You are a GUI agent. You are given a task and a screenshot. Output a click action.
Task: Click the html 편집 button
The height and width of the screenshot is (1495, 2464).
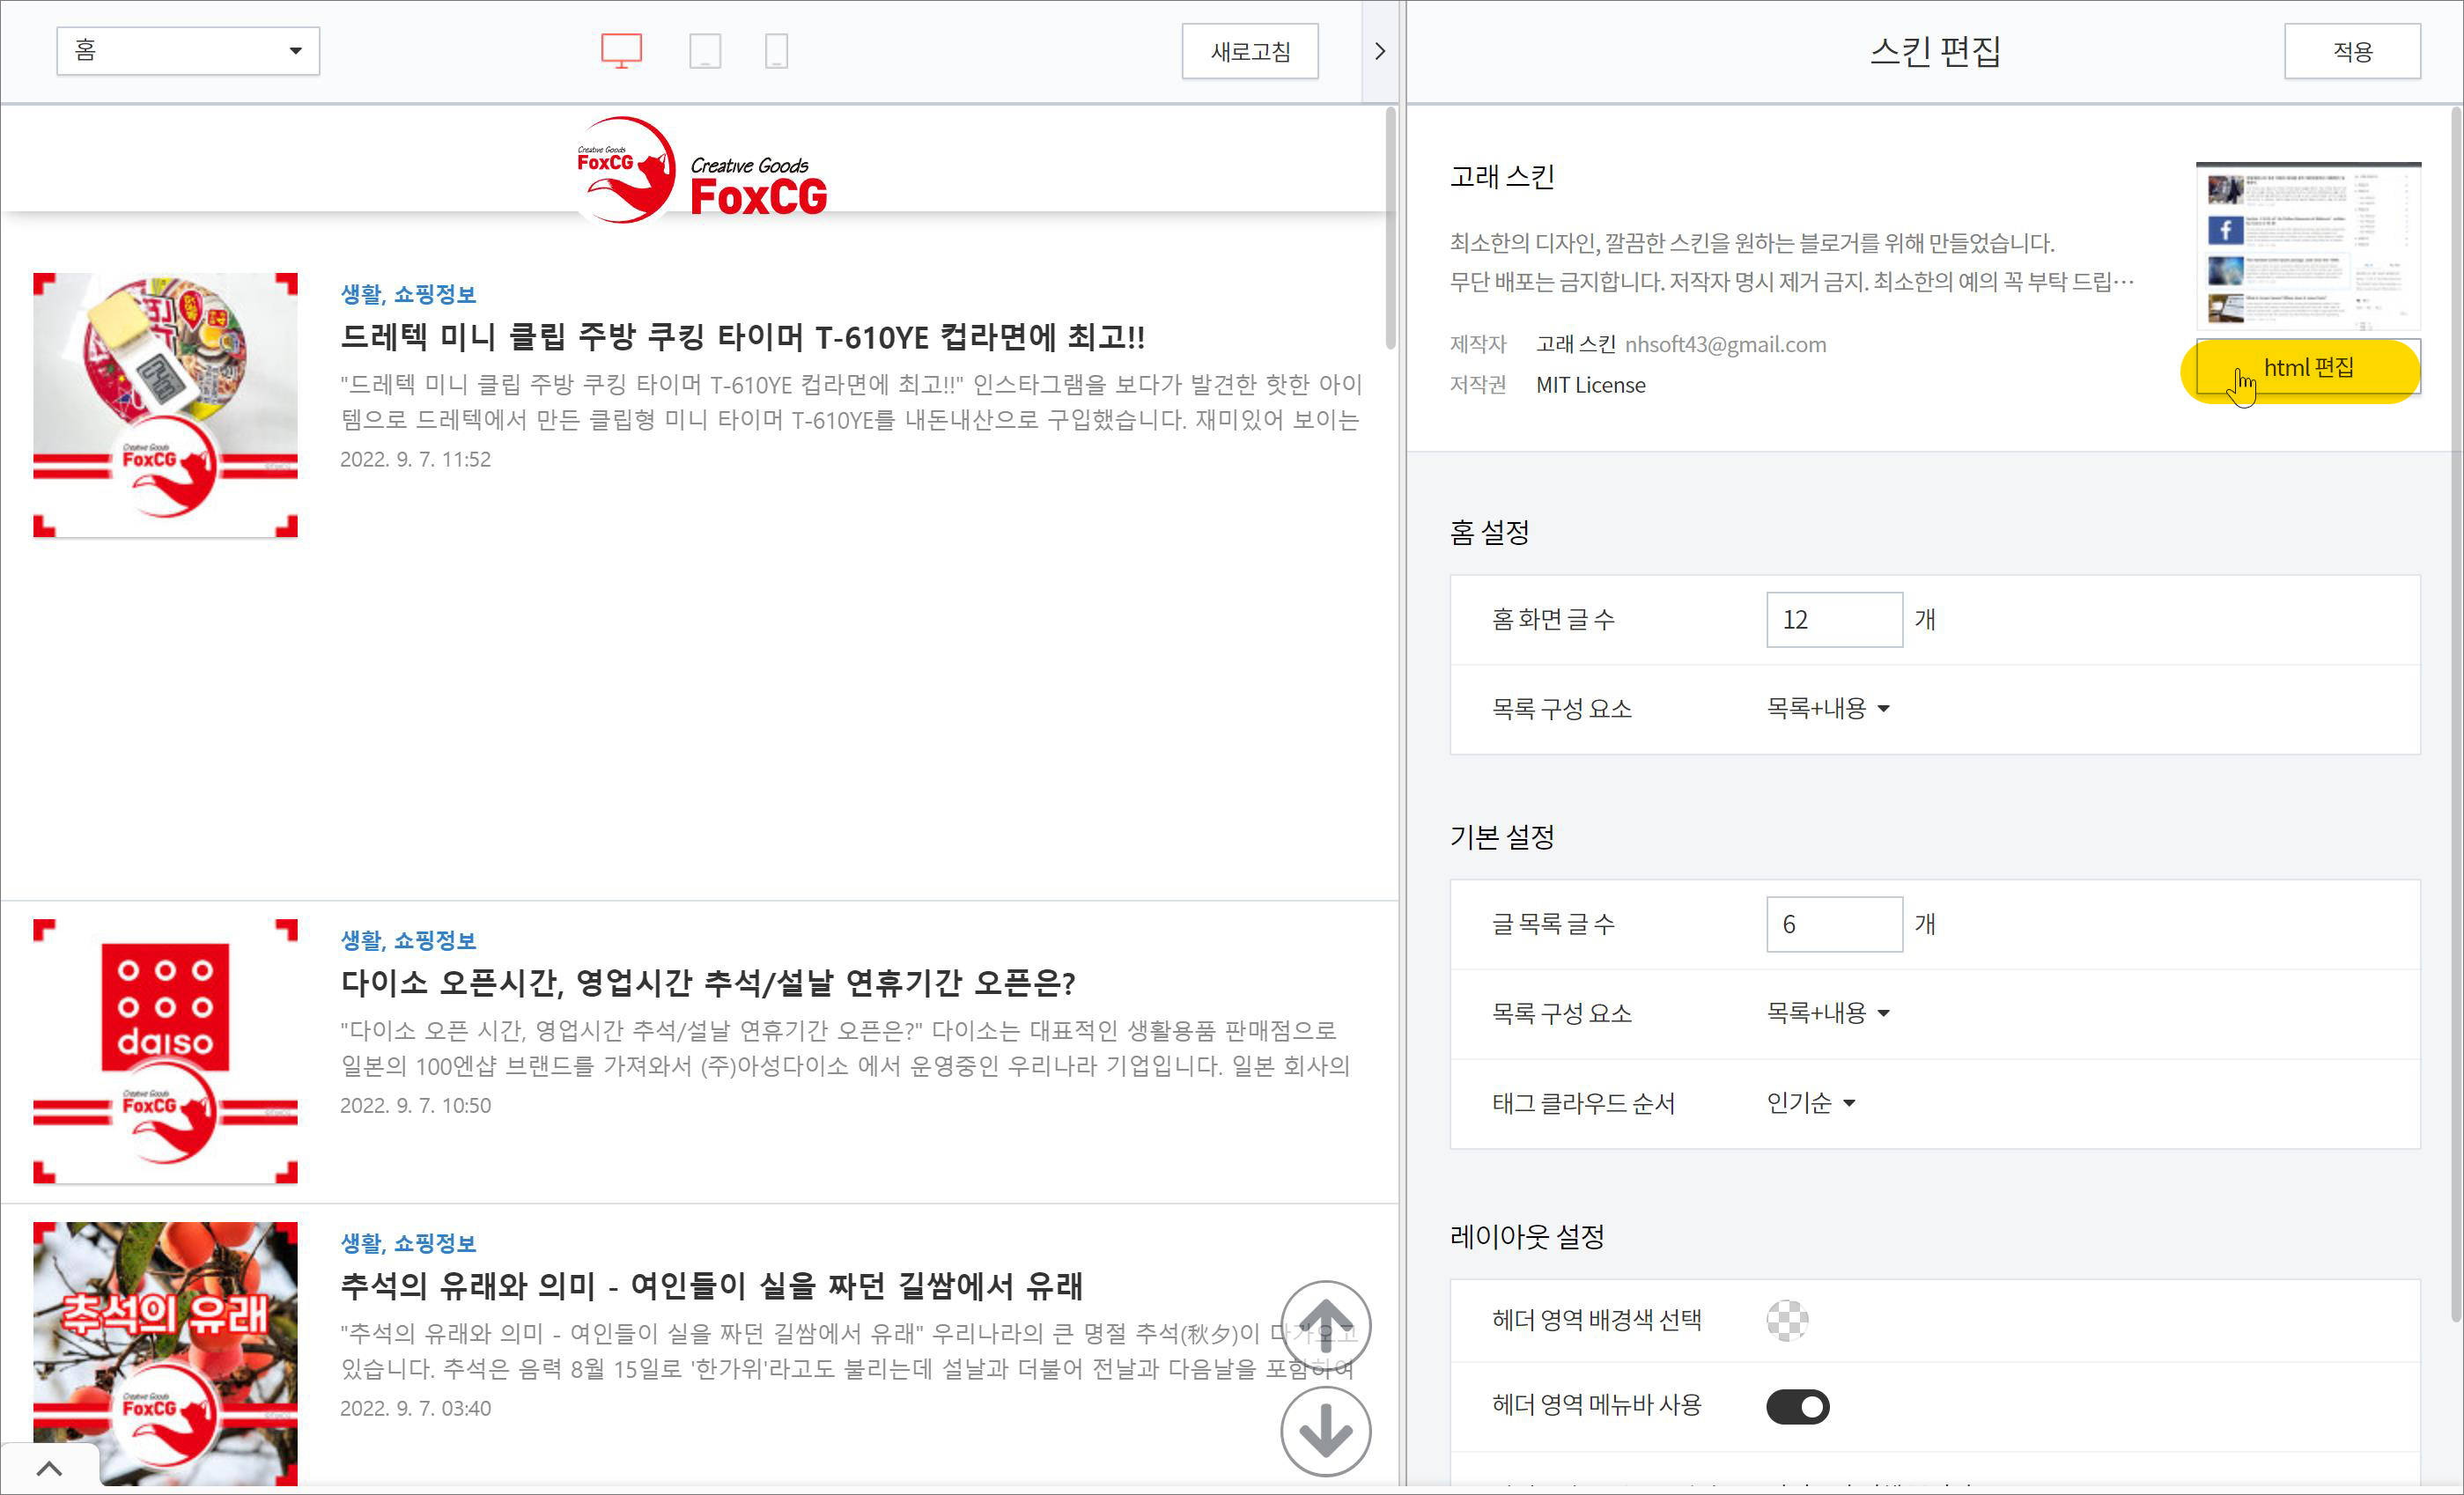[2306, 368]
